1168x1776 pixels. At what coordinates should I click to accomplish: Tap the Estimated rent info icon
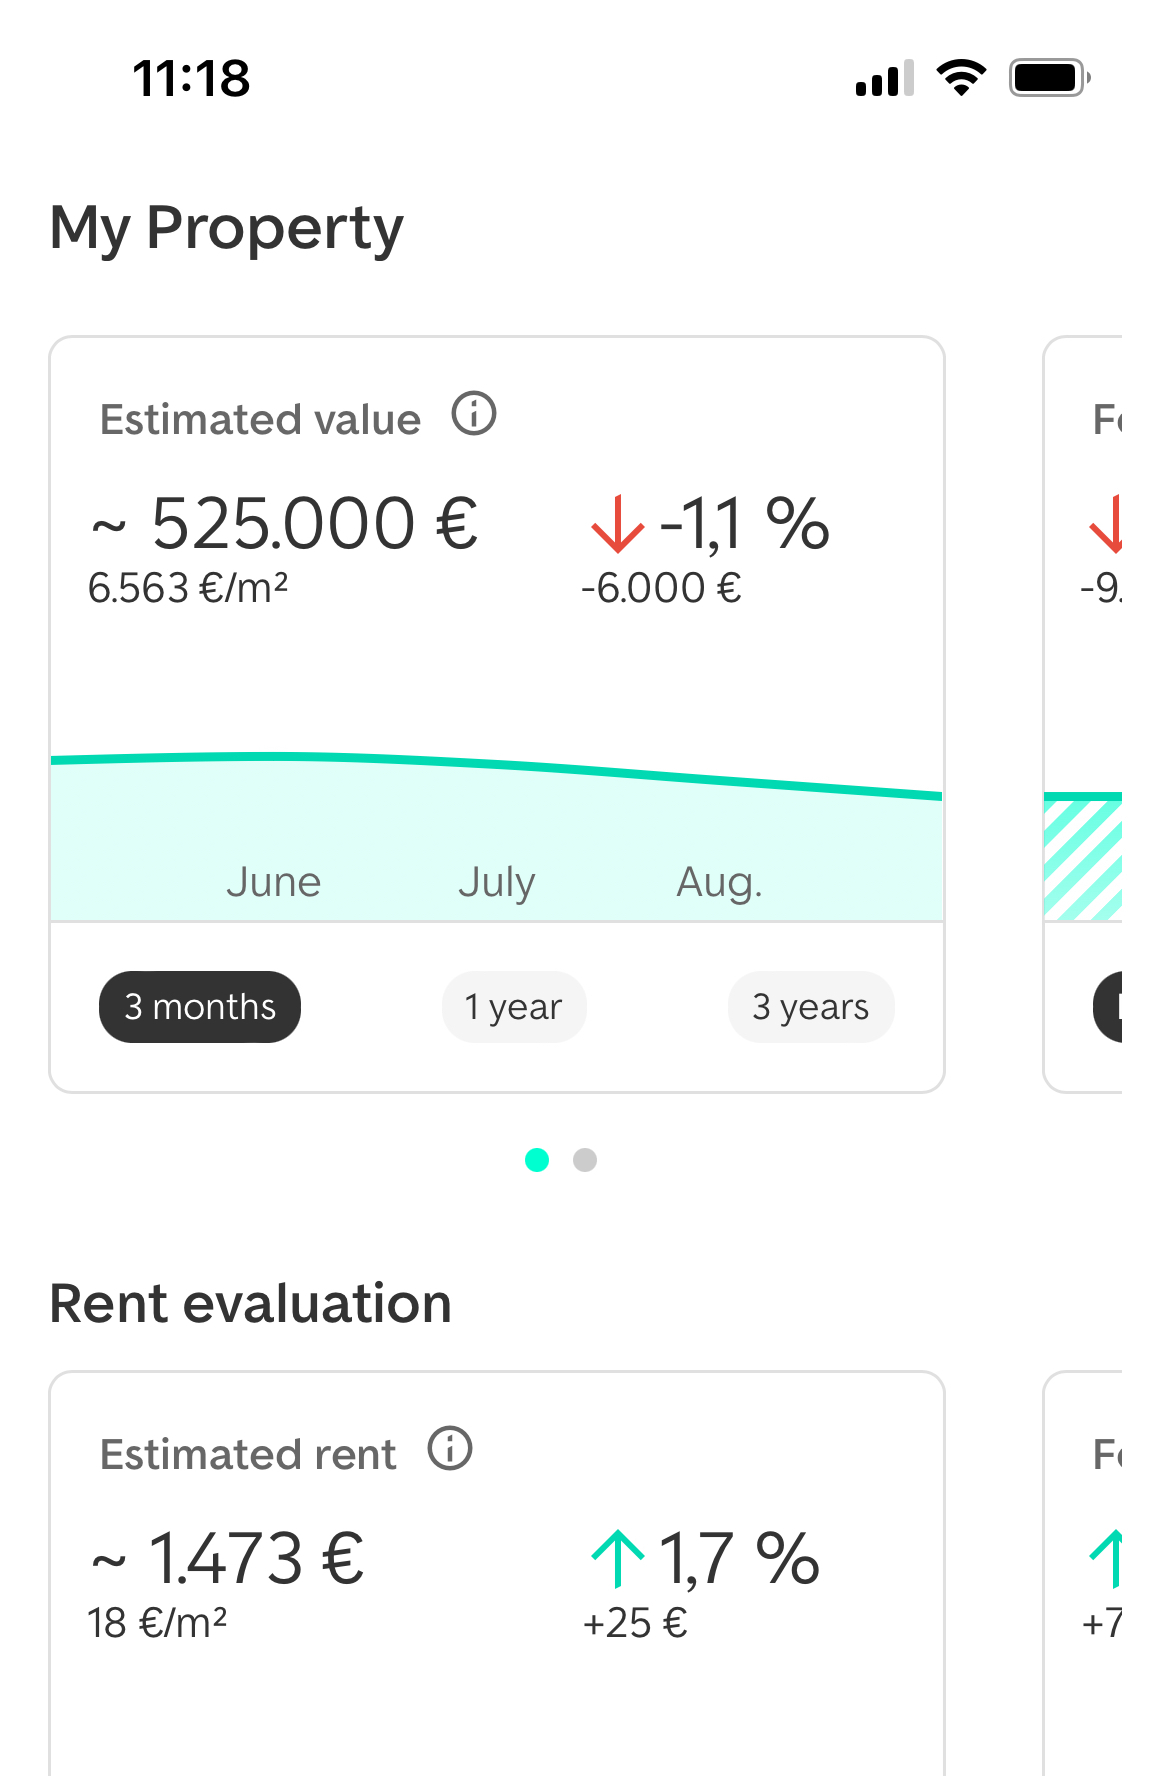point(450,1448)
